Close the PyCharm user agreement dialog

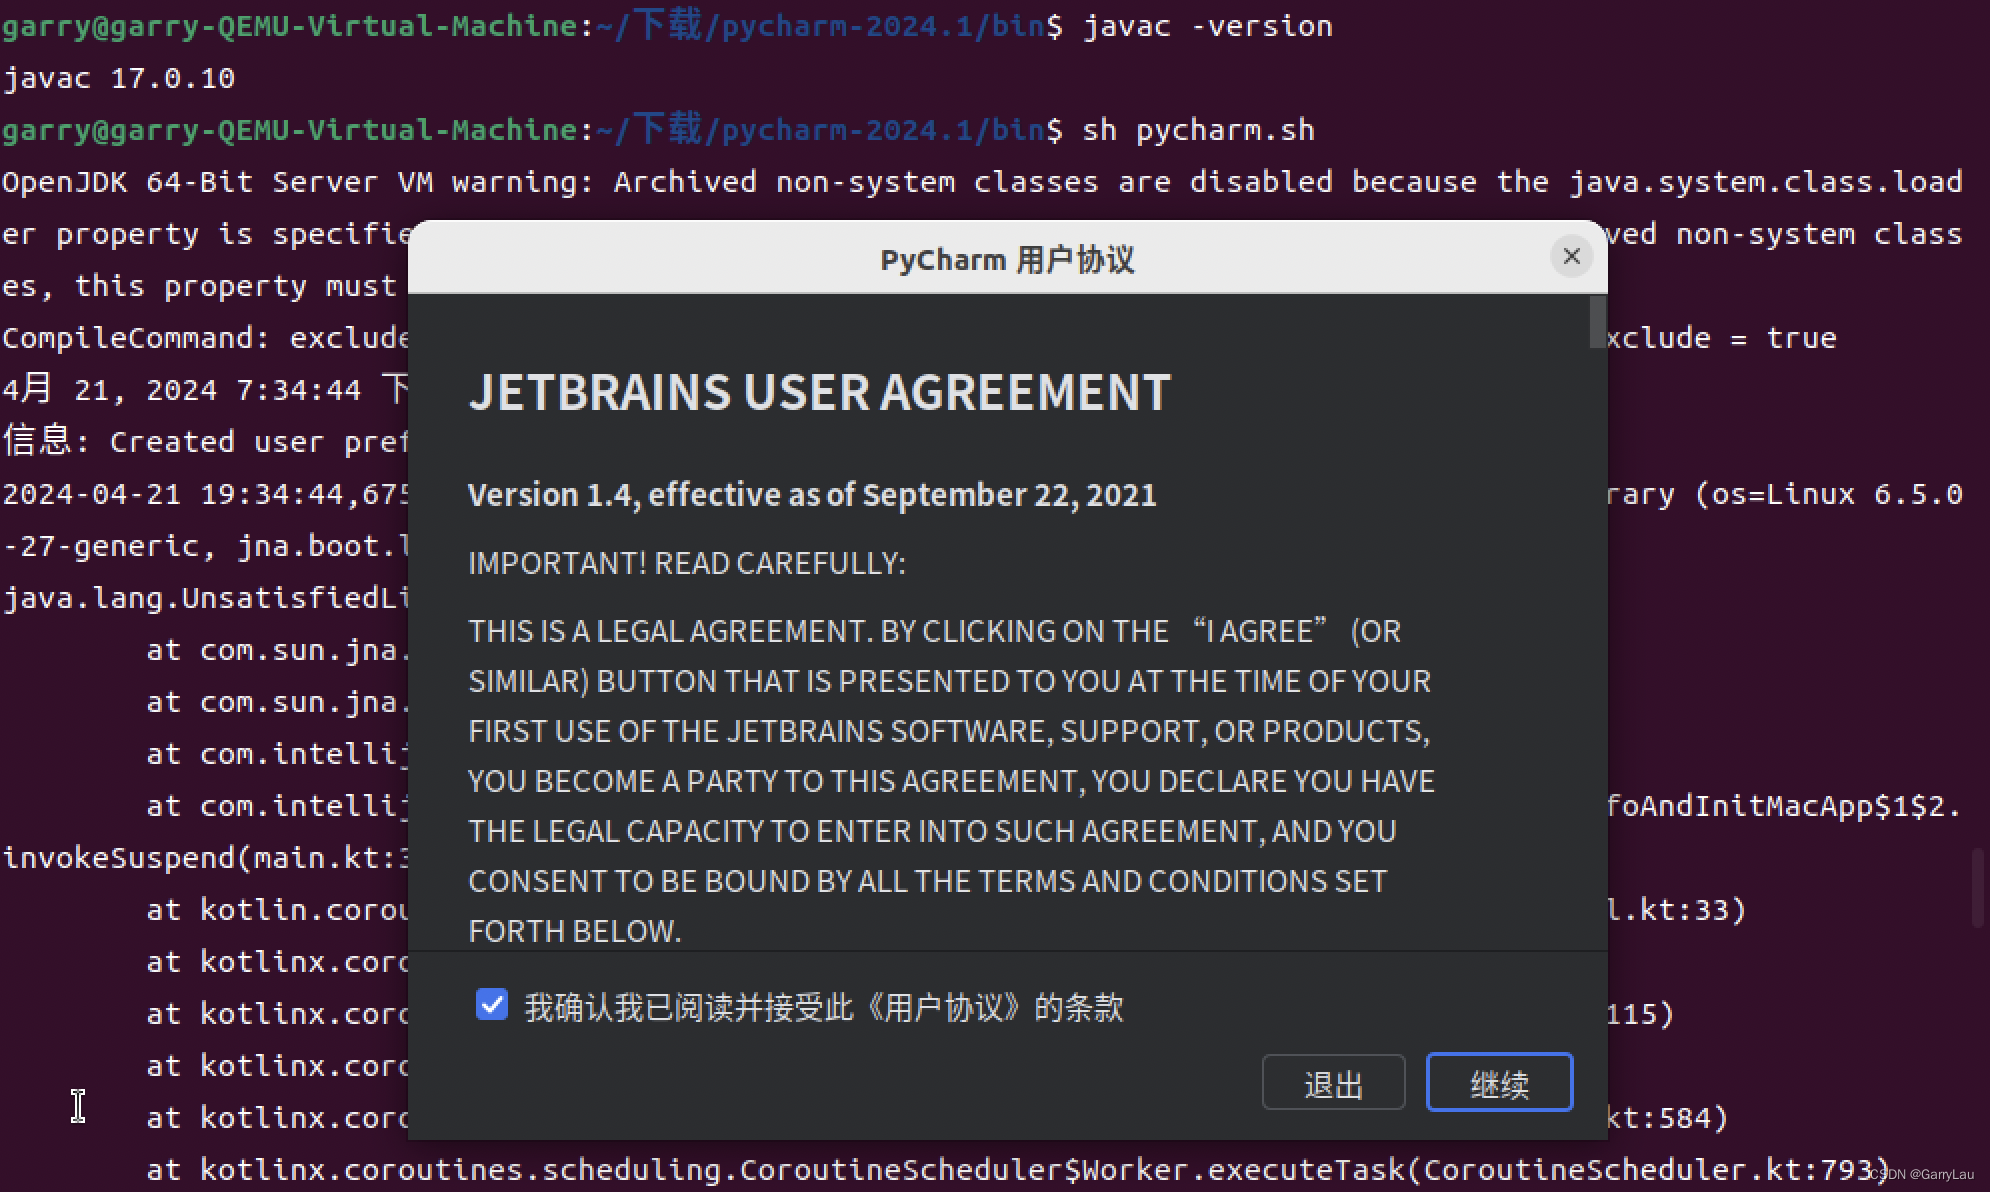[1571, 257]
